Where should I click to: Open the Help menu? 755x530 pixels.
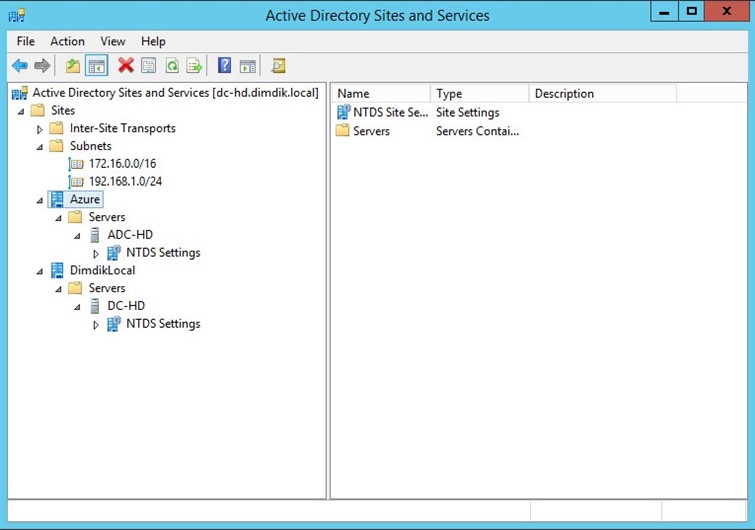(x=153, y=41)
